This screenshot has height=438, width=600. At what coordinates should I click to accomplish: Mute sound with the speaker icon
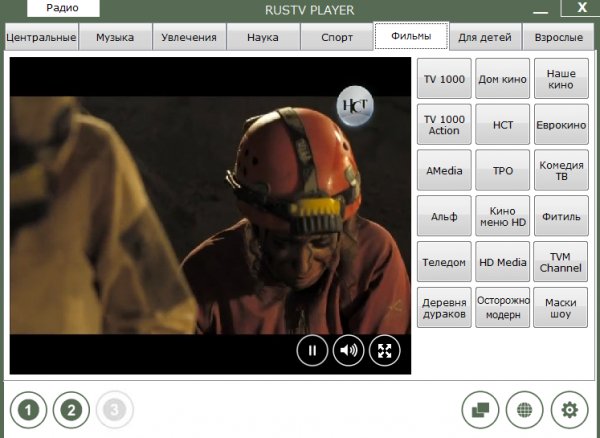pos(348,350)
